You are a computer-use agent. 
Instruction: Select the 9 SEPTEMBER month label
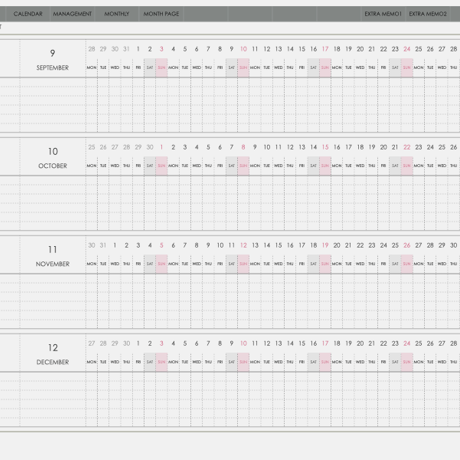(x=53, y=60)
